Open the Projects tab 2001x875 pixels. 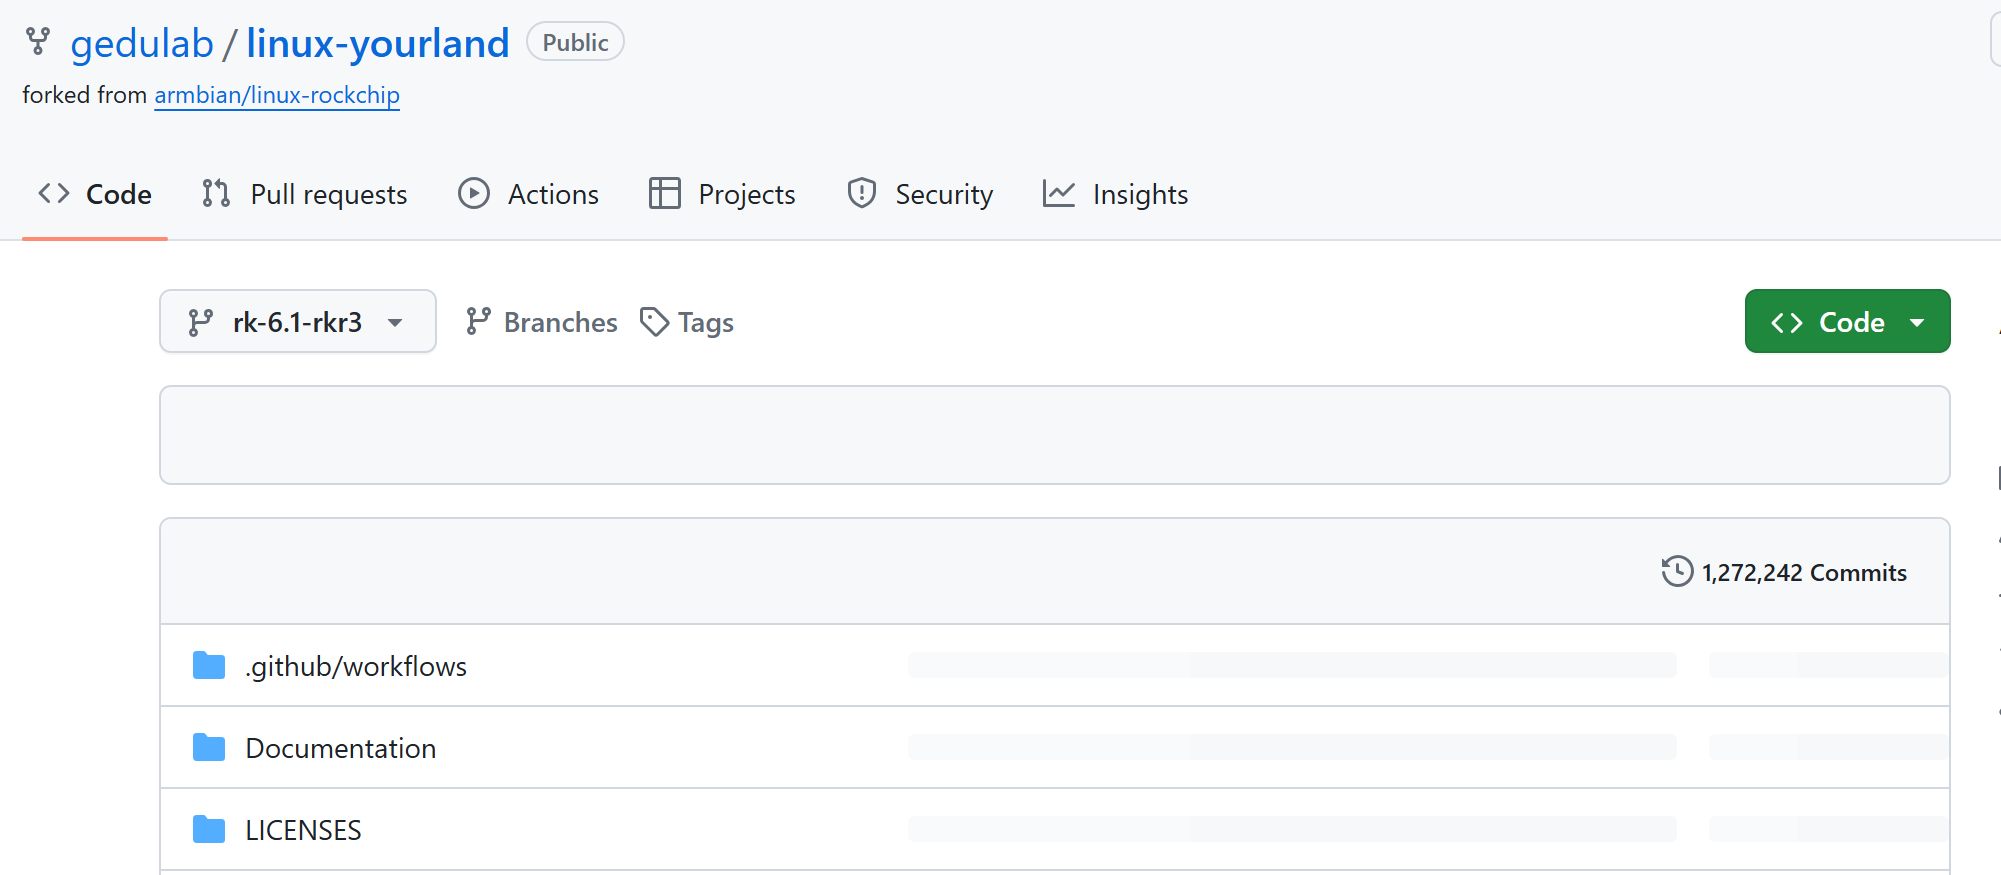tap(722, 194)
